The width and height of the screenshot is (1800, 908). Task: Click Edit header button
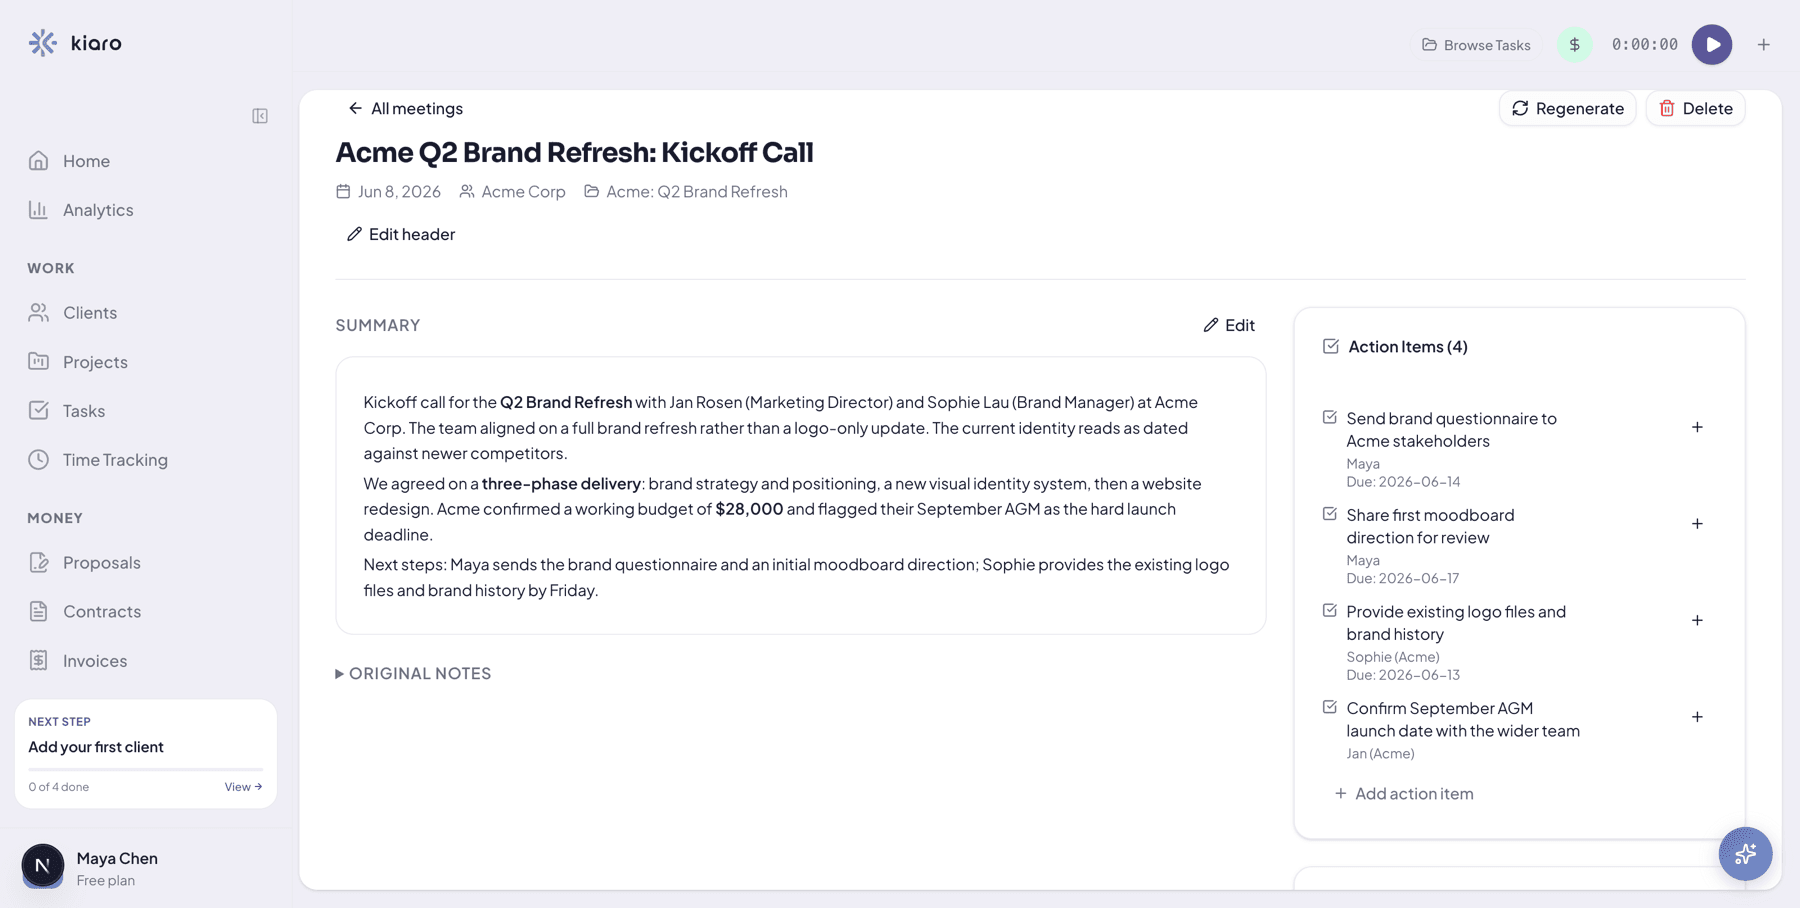tap(400, 234)
